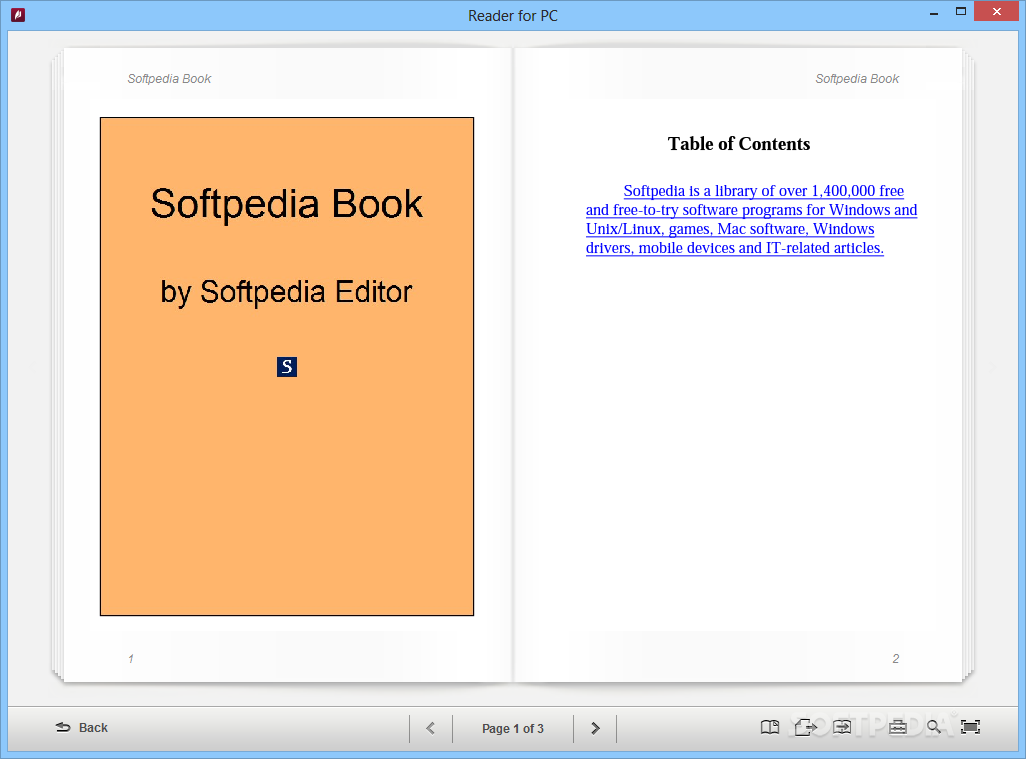Toggle fullscreen view icon
Viewport: 1026px width, 759px height.
970,727
